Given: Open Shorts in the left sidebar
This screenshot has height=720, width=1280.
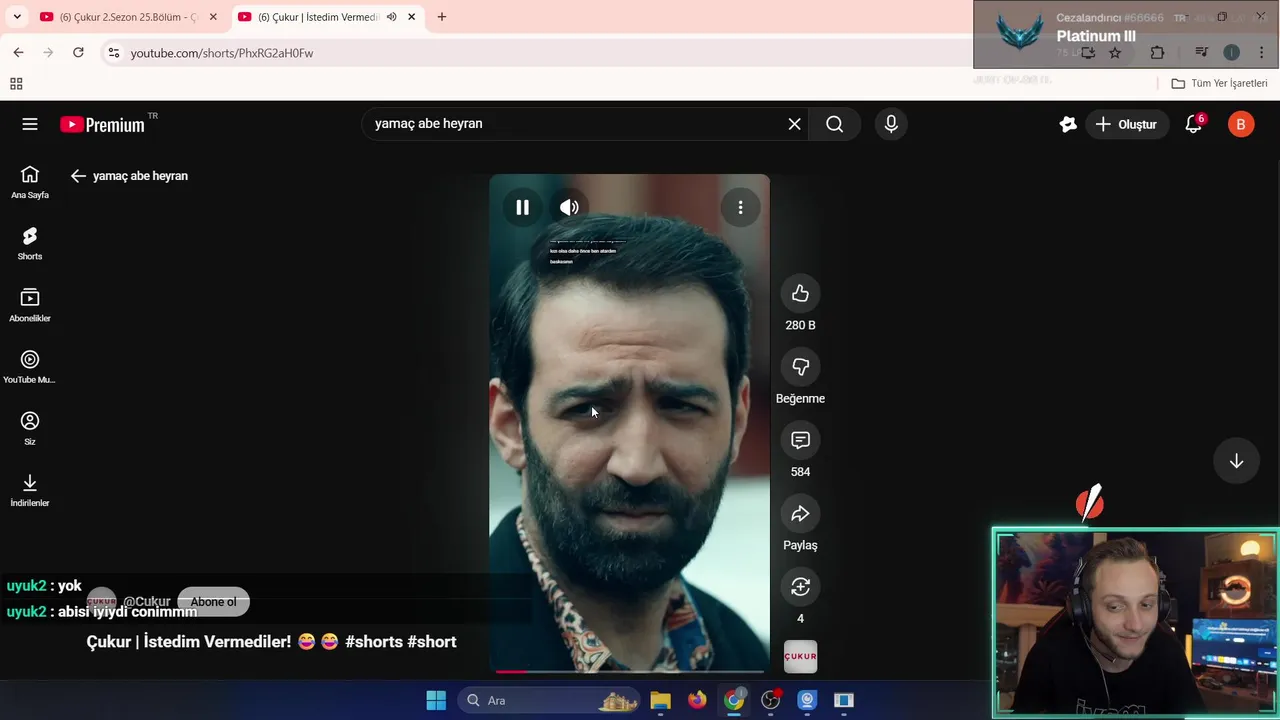Looking at the screenshot, I should (30, 243).
